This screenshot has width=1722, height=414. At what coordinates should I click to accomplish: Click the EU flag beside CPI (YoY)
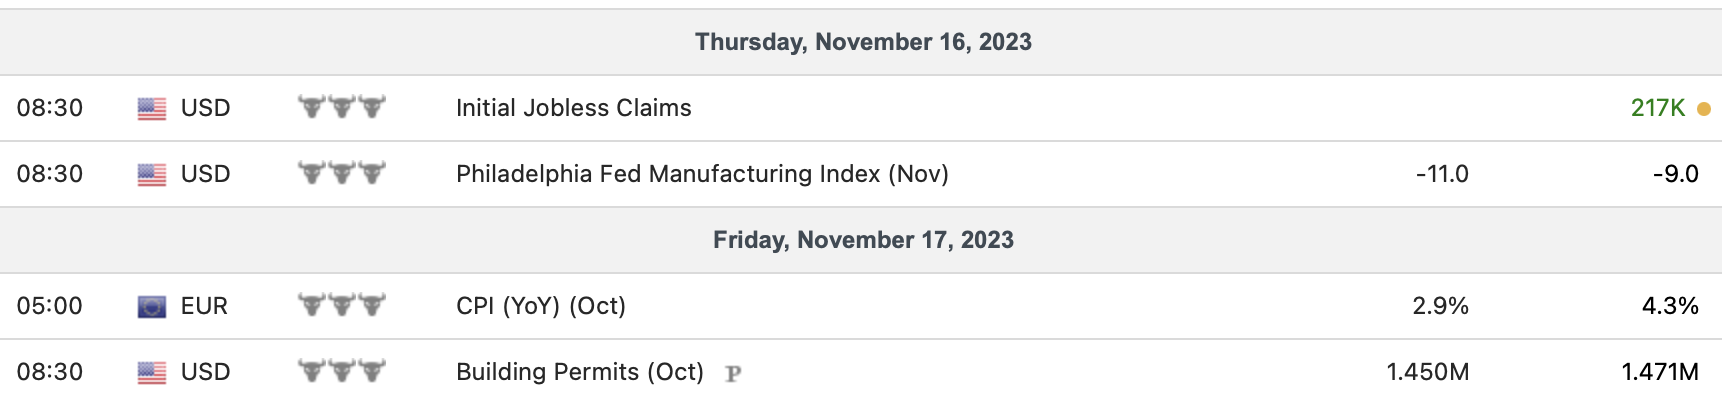pos(152,307)
